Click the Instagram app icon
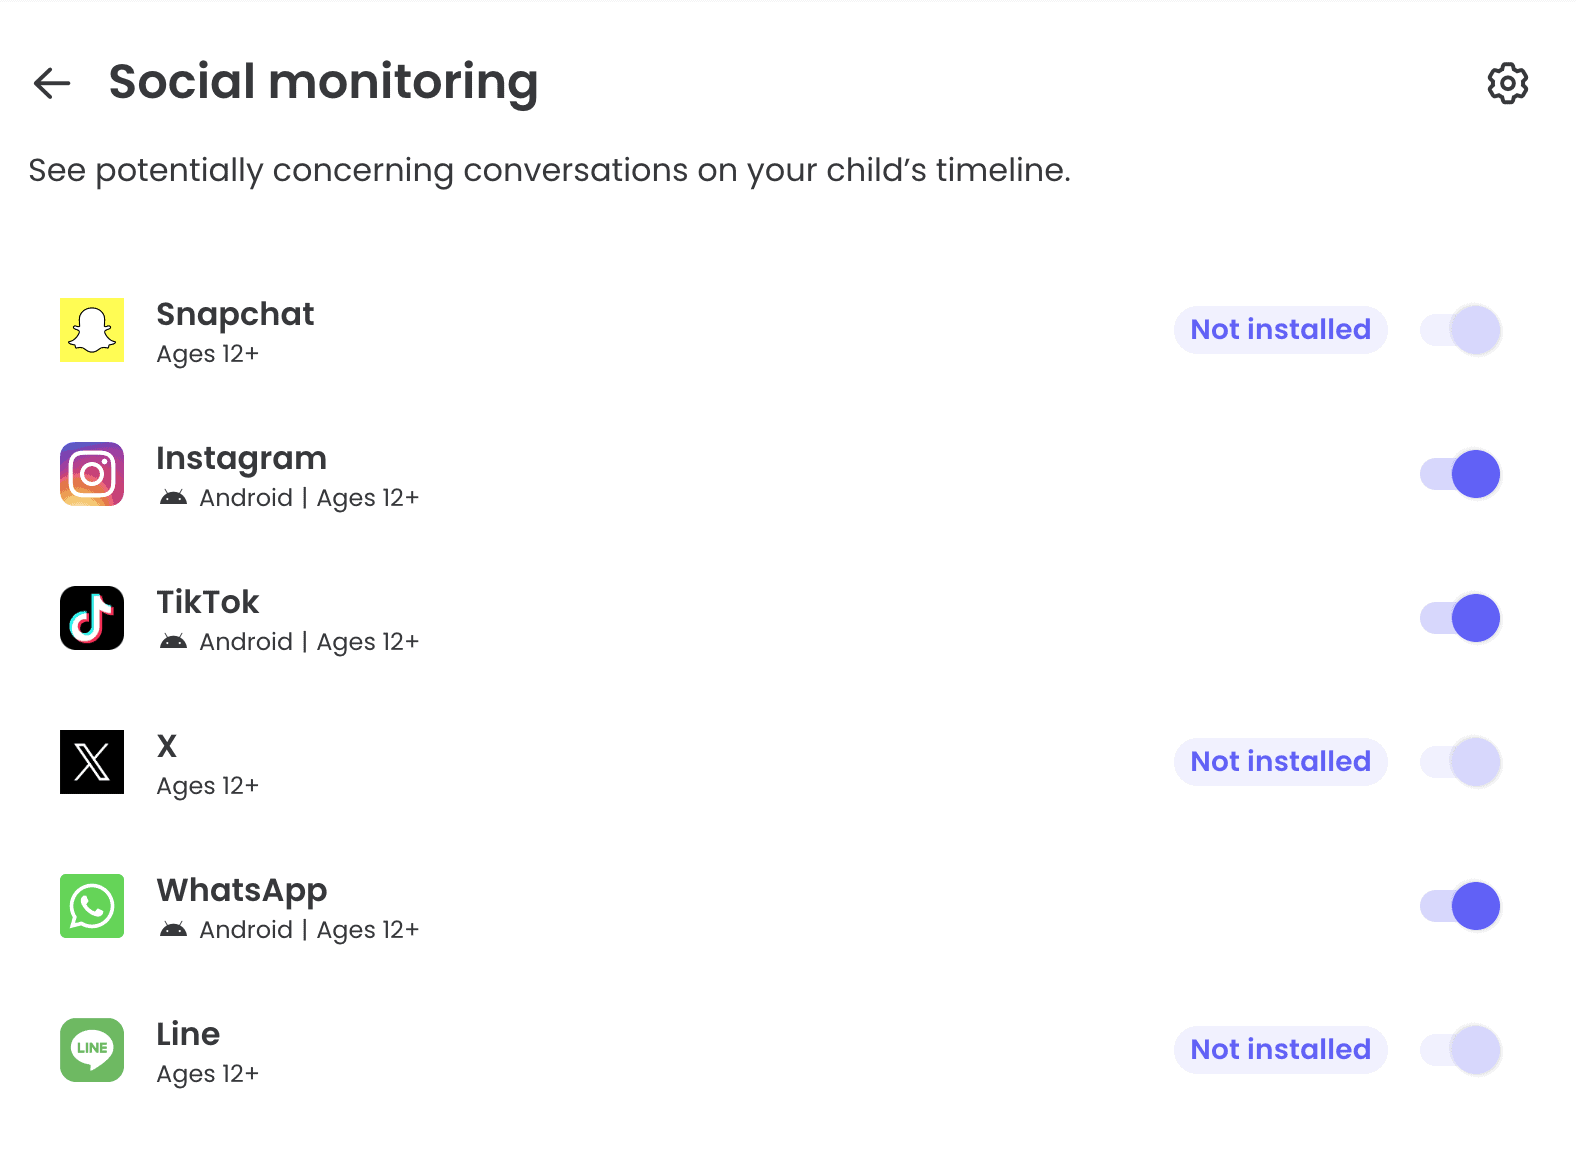 [x=91, y=474]
